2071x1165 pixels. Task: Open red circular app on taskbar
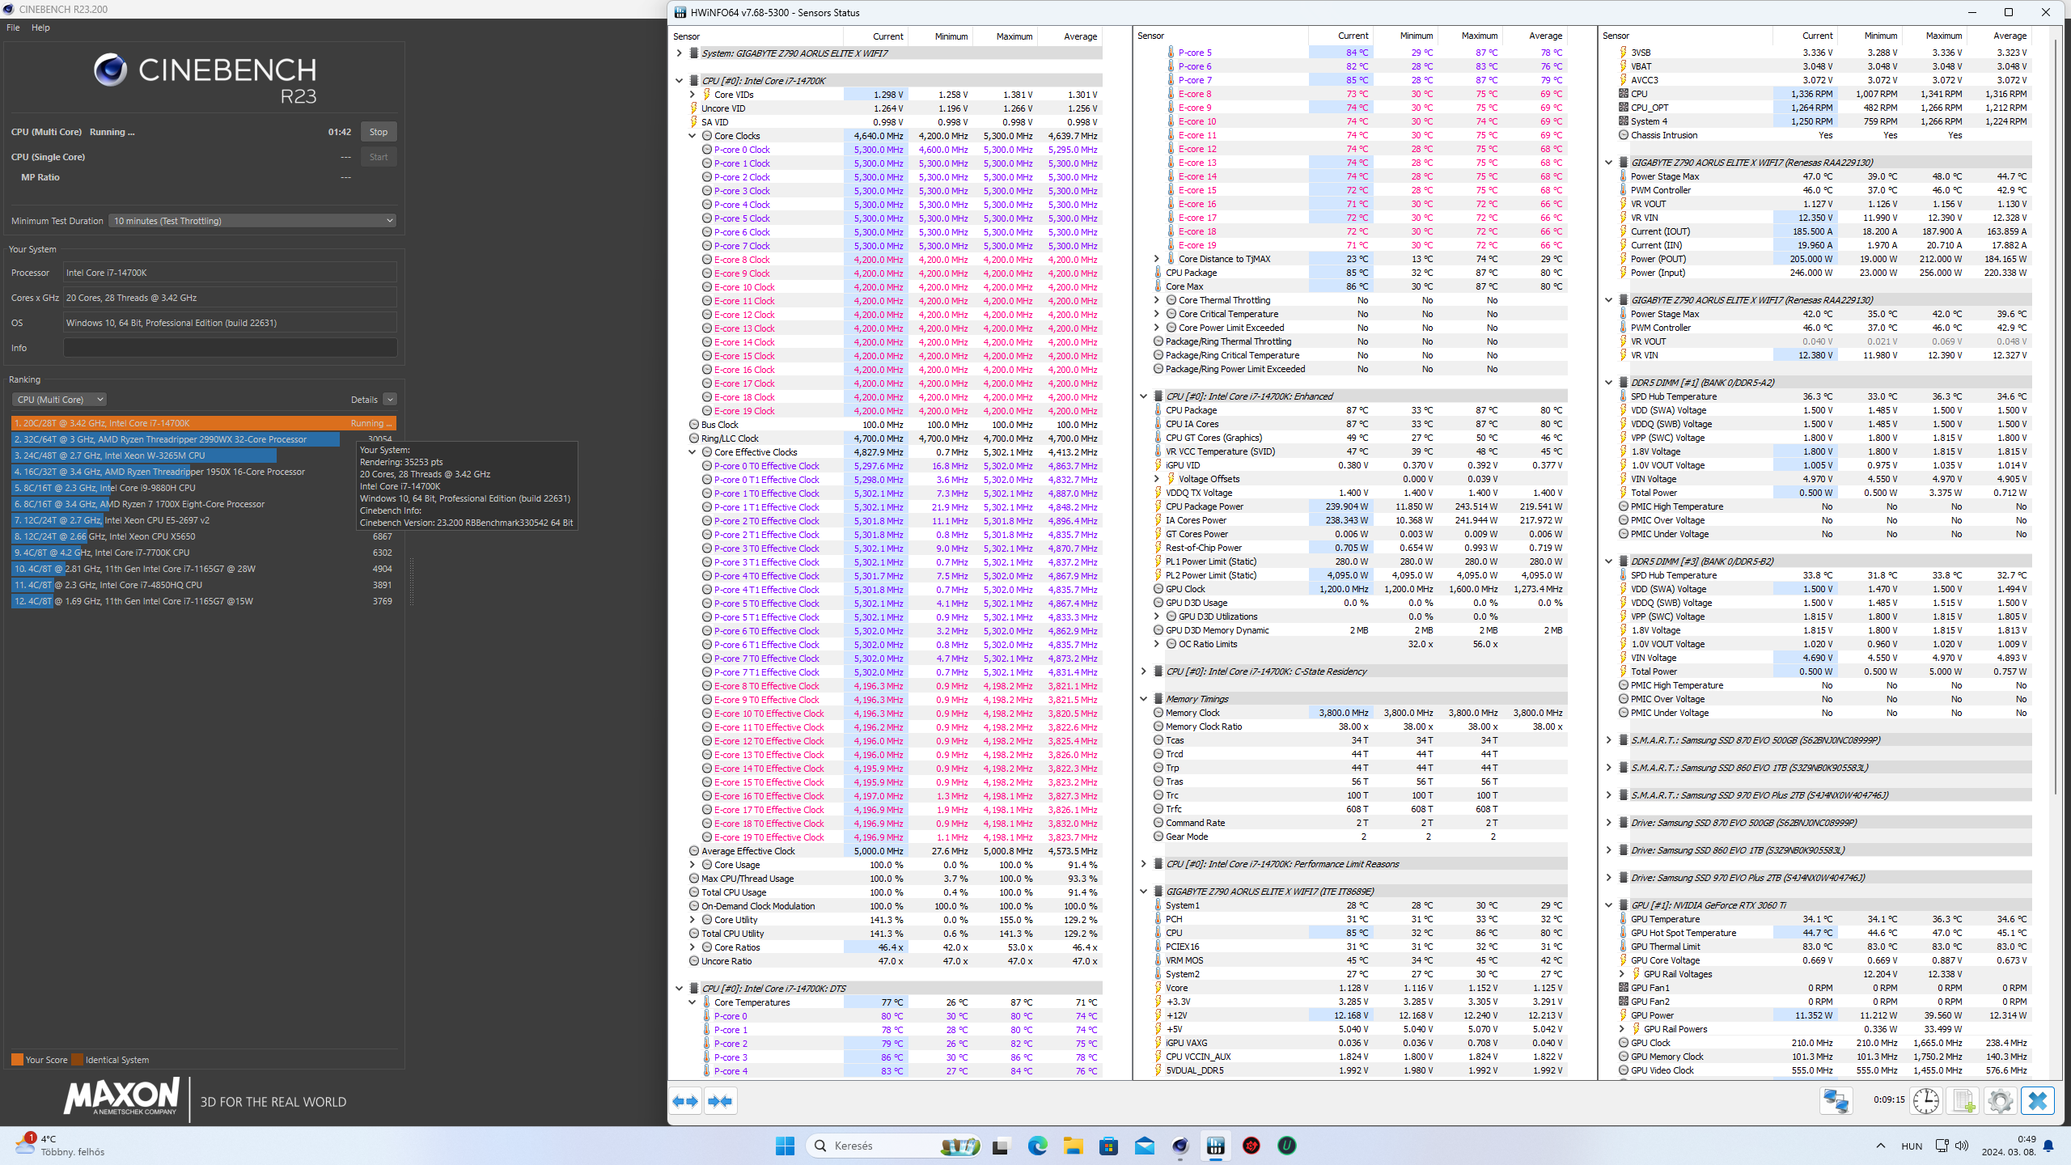point(1251,1146)
